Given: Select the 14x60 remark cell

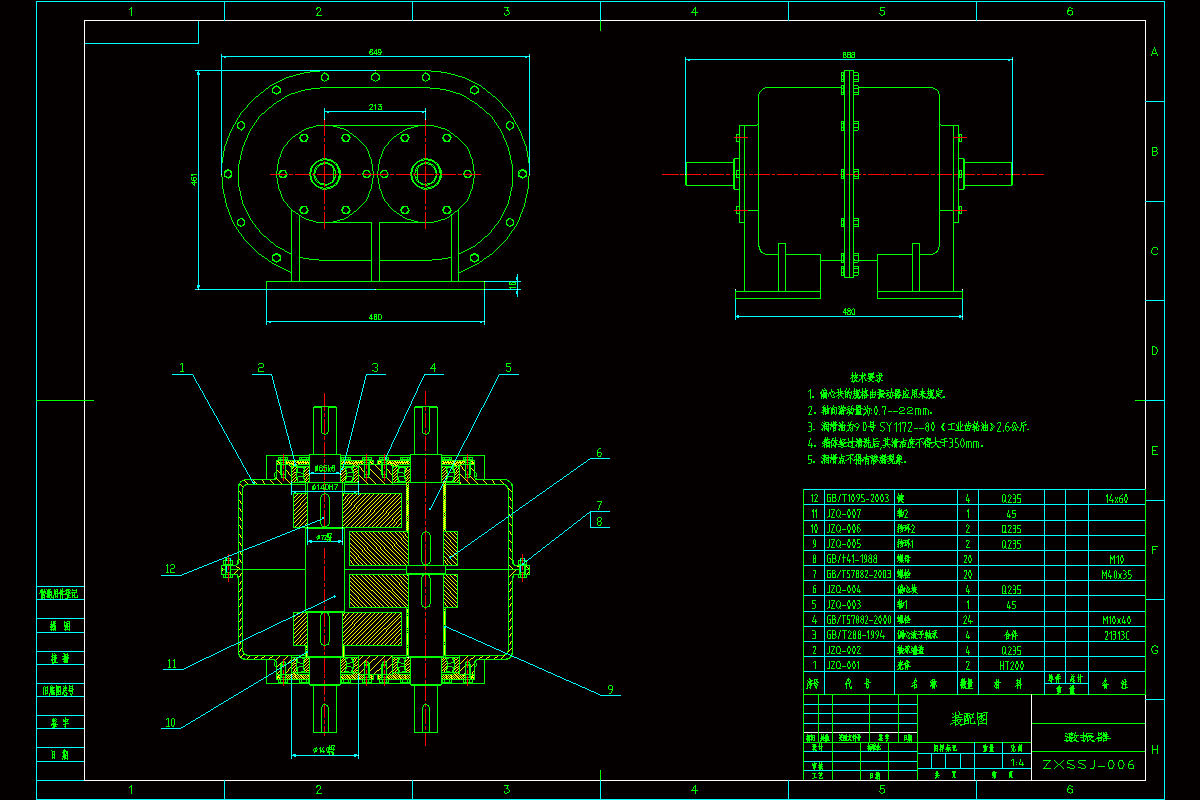Looking at the screenshot, I should coord(1115,498).
